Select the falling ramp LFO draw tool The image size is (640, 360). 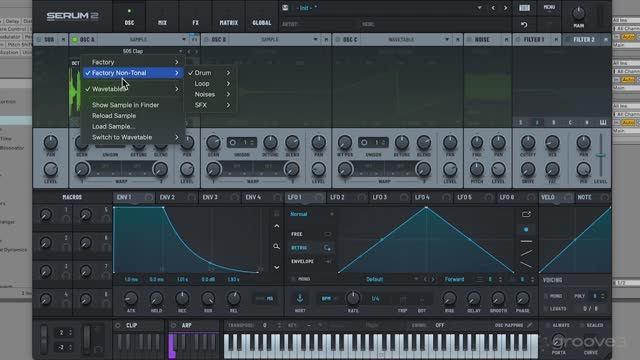(x=526, y=265)
